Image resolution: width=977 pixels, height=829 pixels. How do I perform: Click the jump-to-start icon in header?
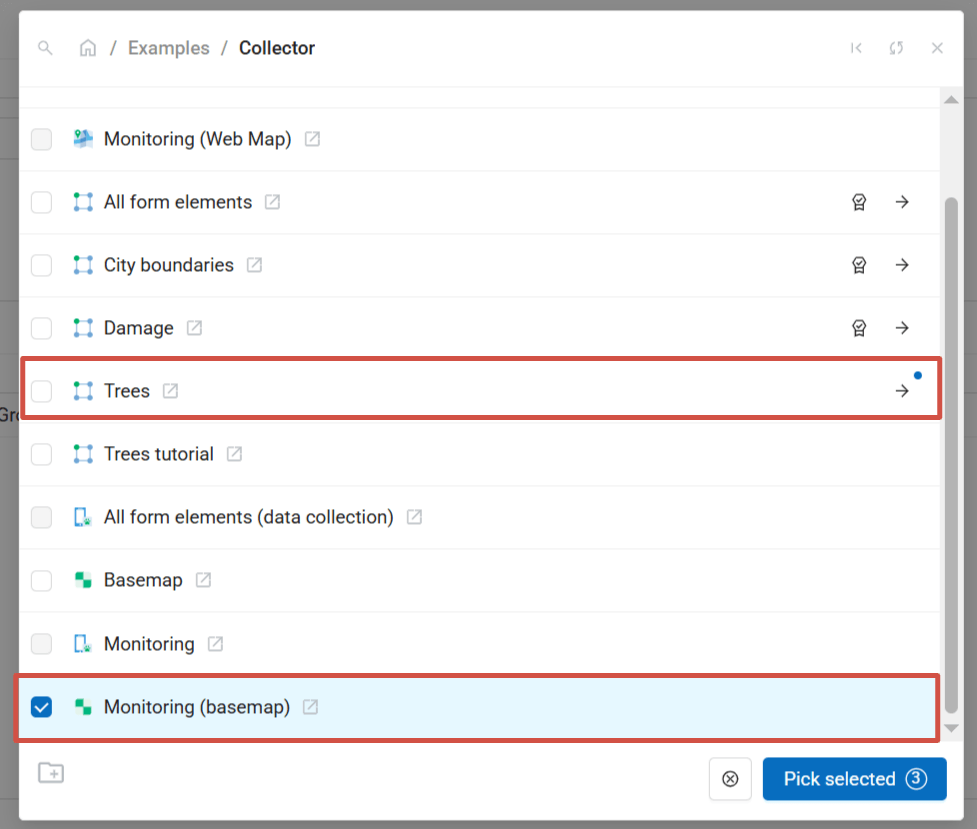pos(856,48)
